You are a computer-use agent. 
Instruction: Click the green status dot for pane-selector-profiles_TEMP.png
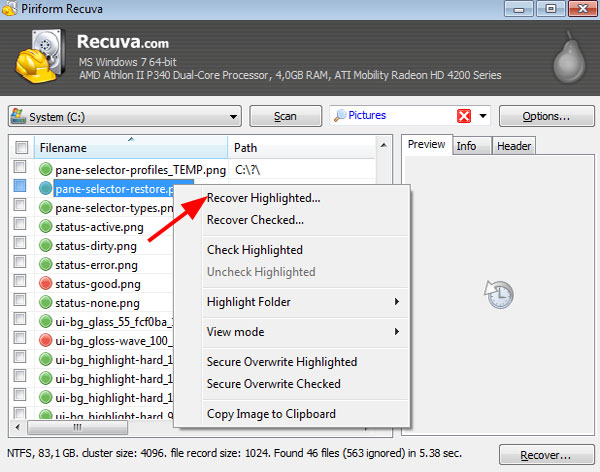coord(46,169)
